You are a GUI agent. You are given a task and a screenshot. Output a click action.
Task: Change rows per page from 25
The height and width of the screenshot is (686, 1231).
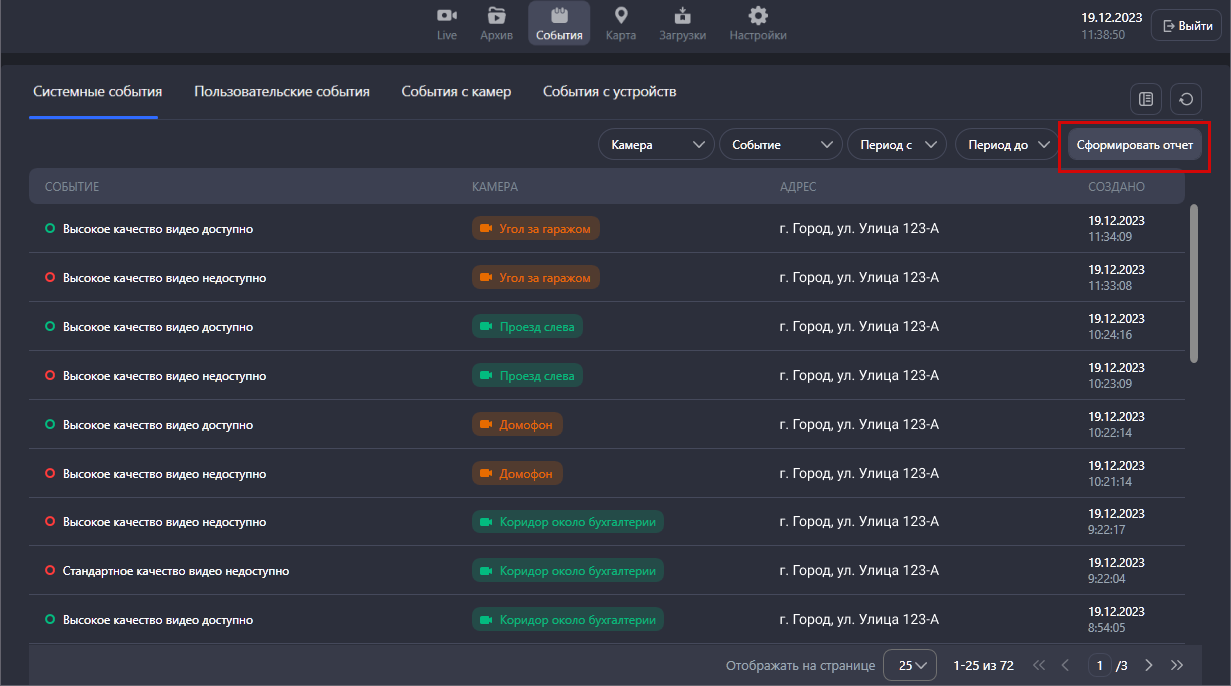[x=910, y=665]
